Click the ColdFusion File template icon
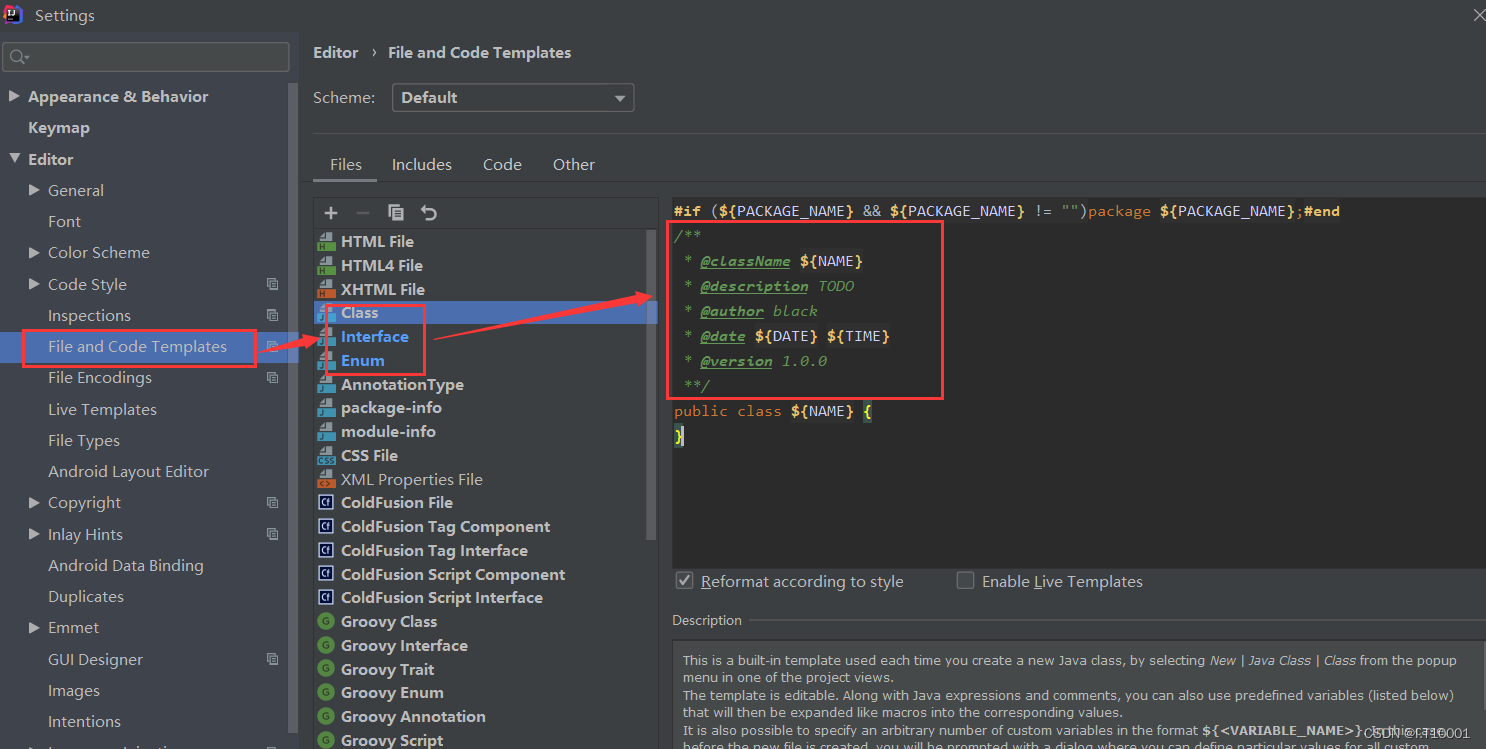The image size is (1486, 749). [325, 503]
